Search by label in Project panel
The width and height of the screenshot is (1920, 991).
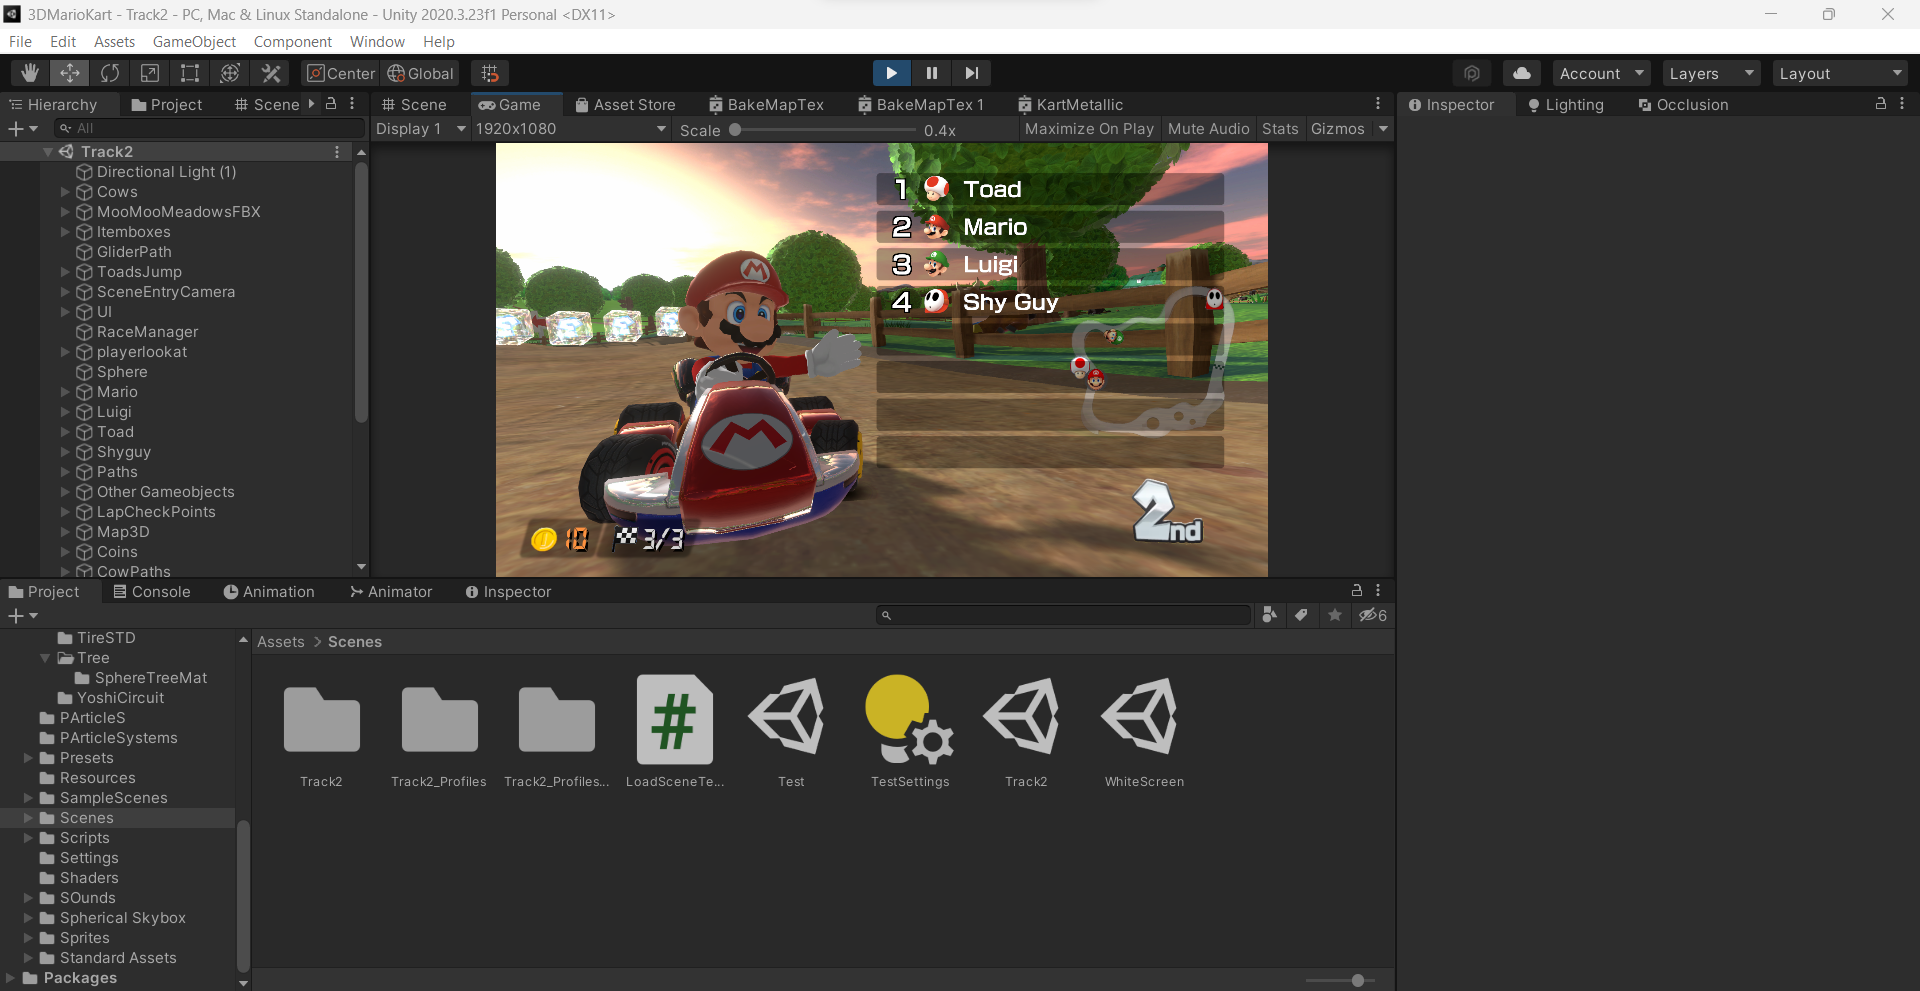click(x=1301, y=615)
